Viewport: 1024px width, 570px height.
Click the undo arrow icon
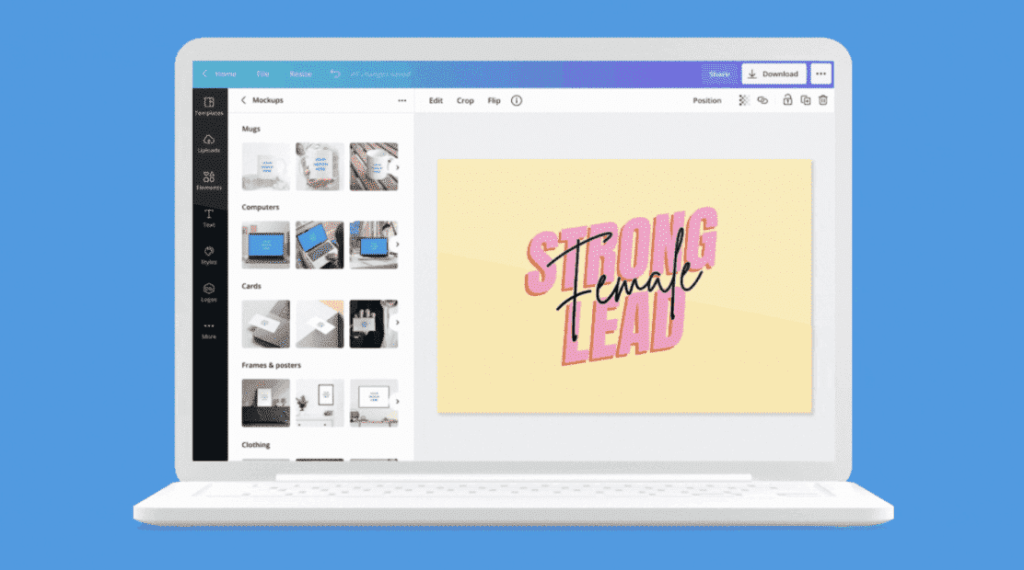(x=335, y=74)
